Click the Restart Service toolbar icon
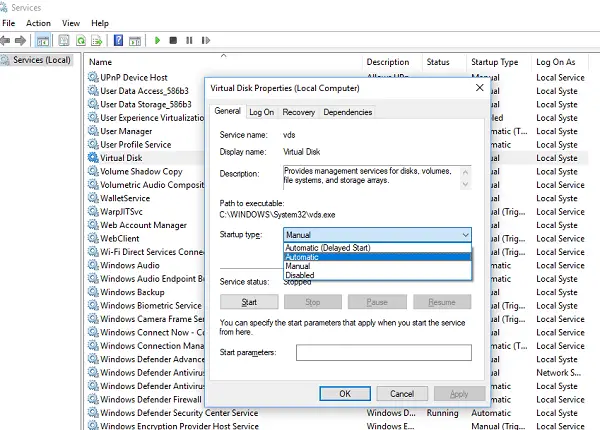The height and width of the screenshot is (430, 600). click(x=206, y=40)
